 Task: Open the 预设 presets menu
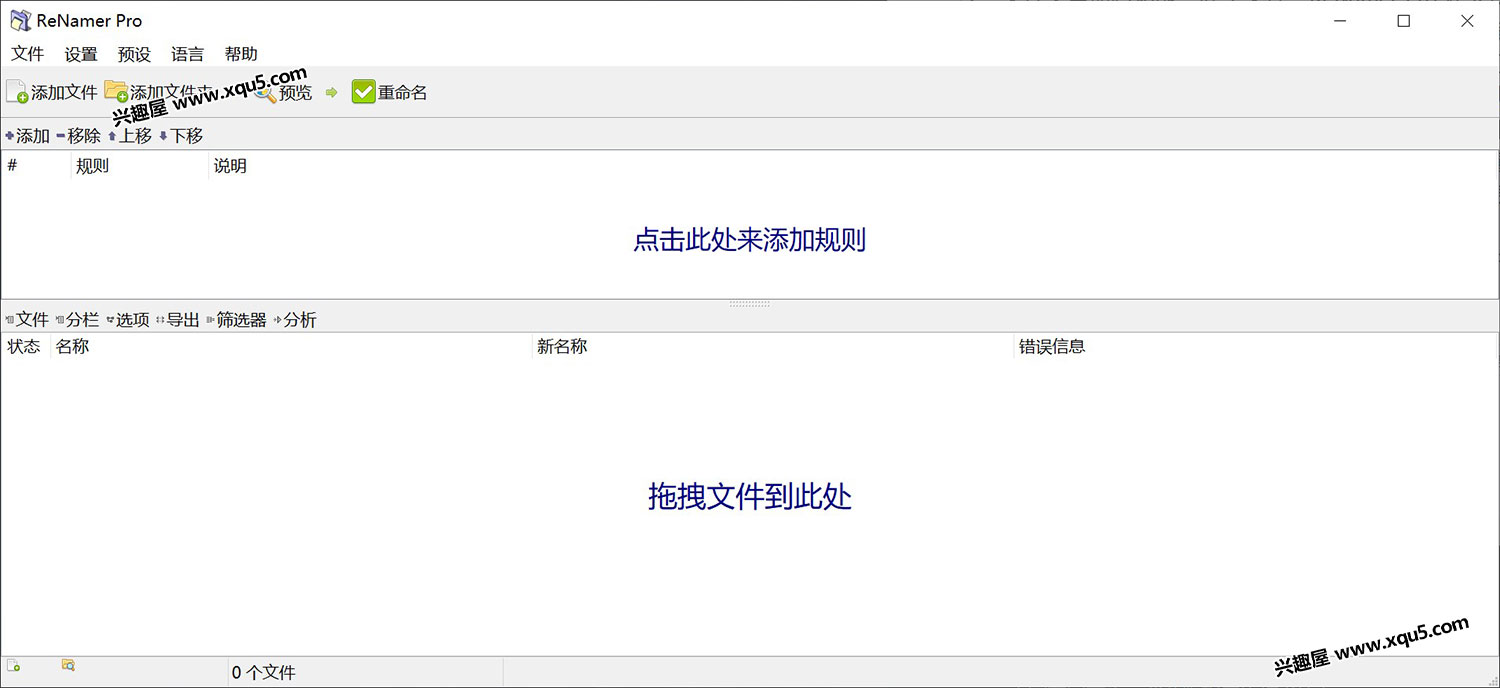(x=134, y=54)
